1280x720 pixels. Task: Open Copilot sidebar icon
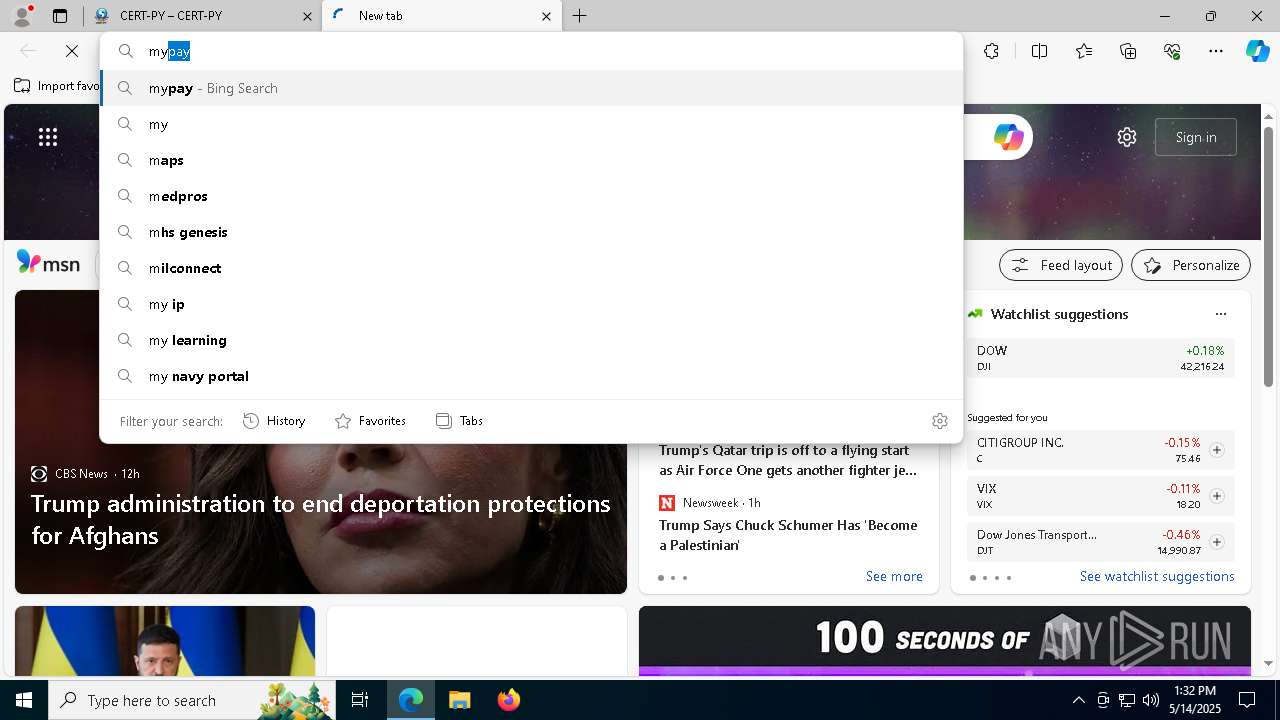1257,51
